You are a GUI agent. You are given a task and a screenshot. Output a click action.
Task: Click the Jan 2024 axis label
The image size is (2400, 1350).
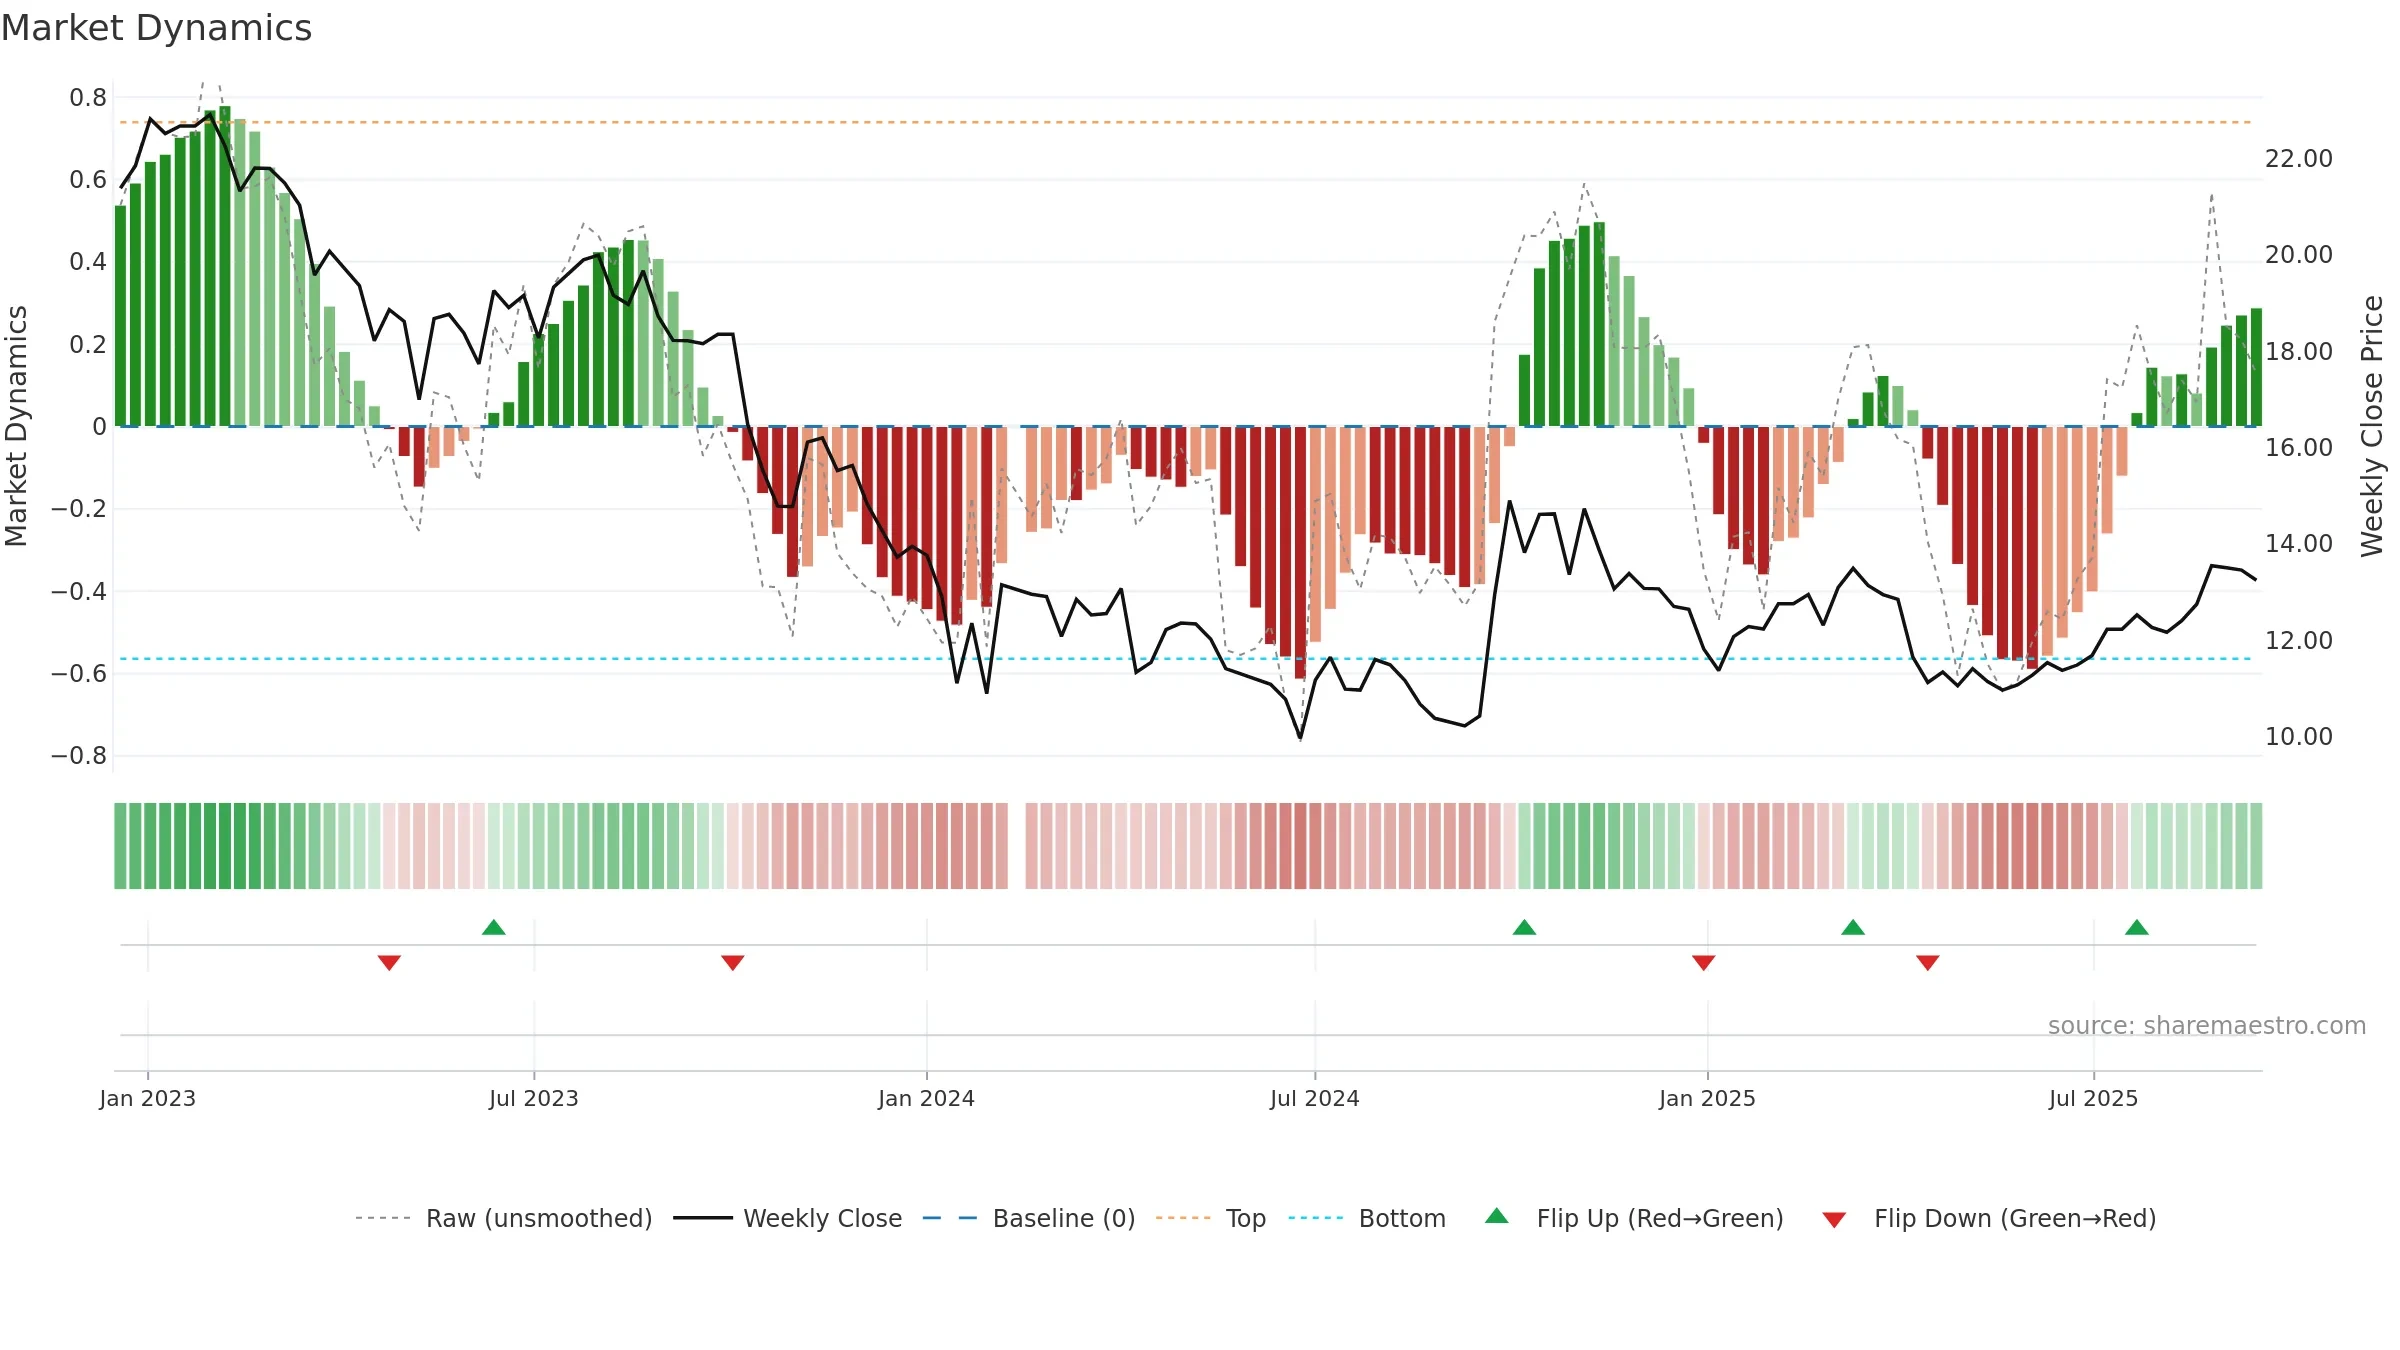pyautogui.click(x=926, y=1098)
